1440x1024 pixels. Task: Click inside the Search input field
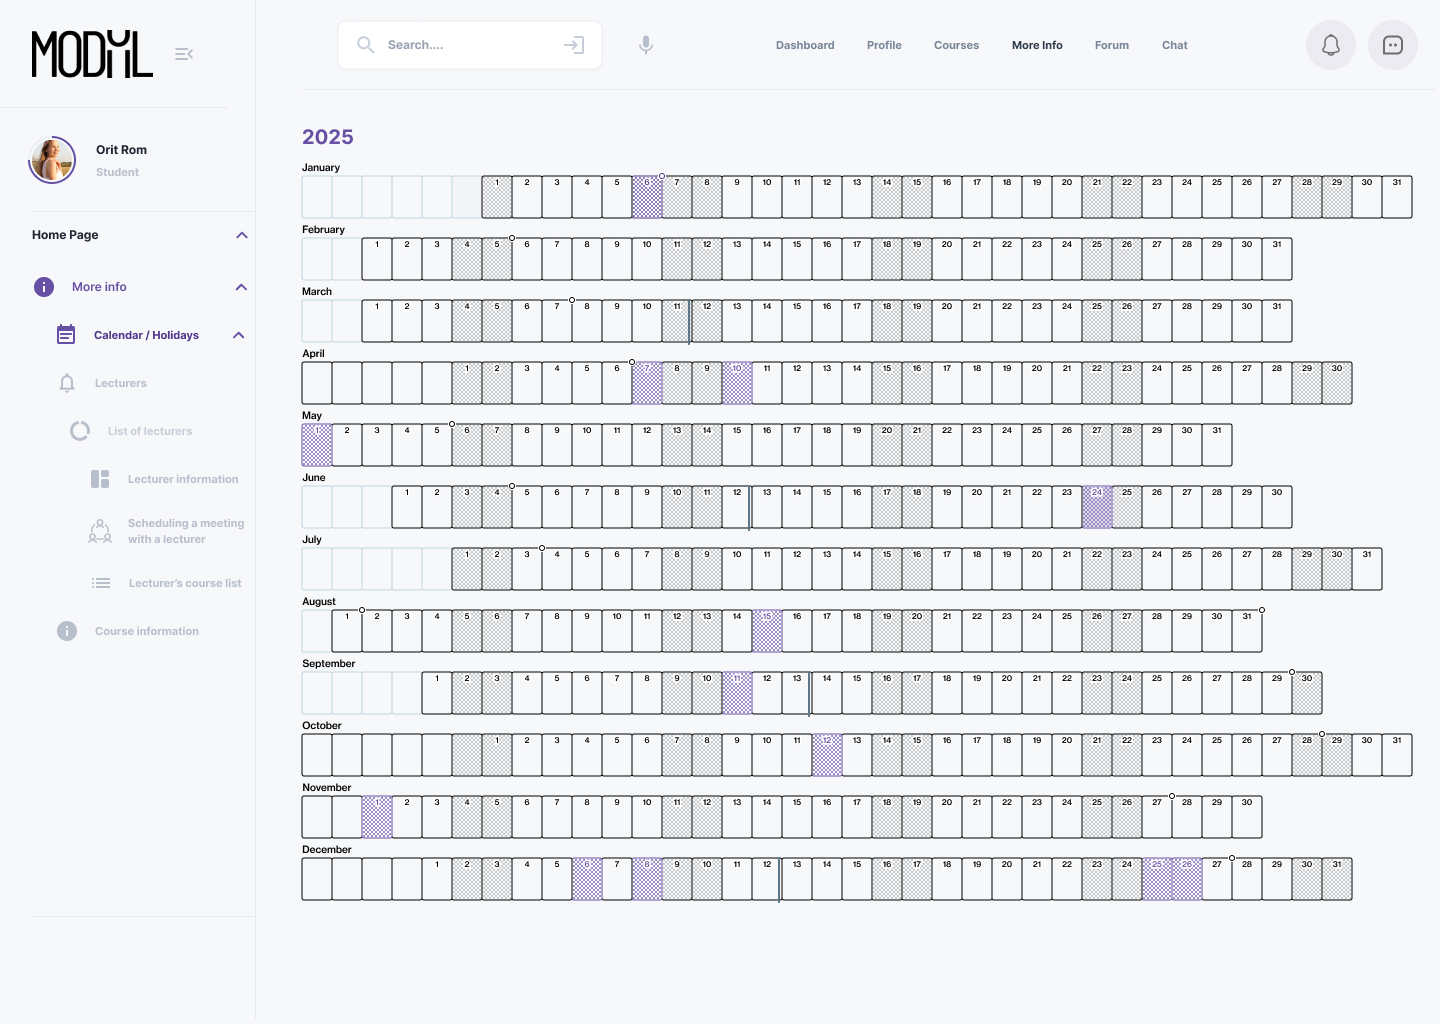[x=465, y=45]
